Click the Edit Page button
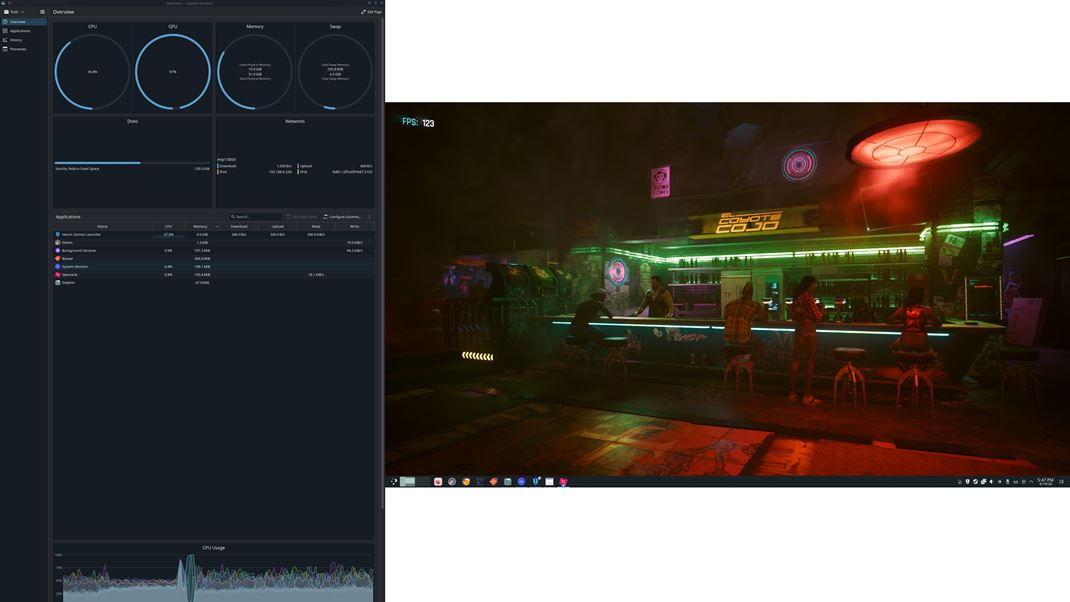Screen dimensions: 1070x602 pyautogui.click(x=371, y=12)
